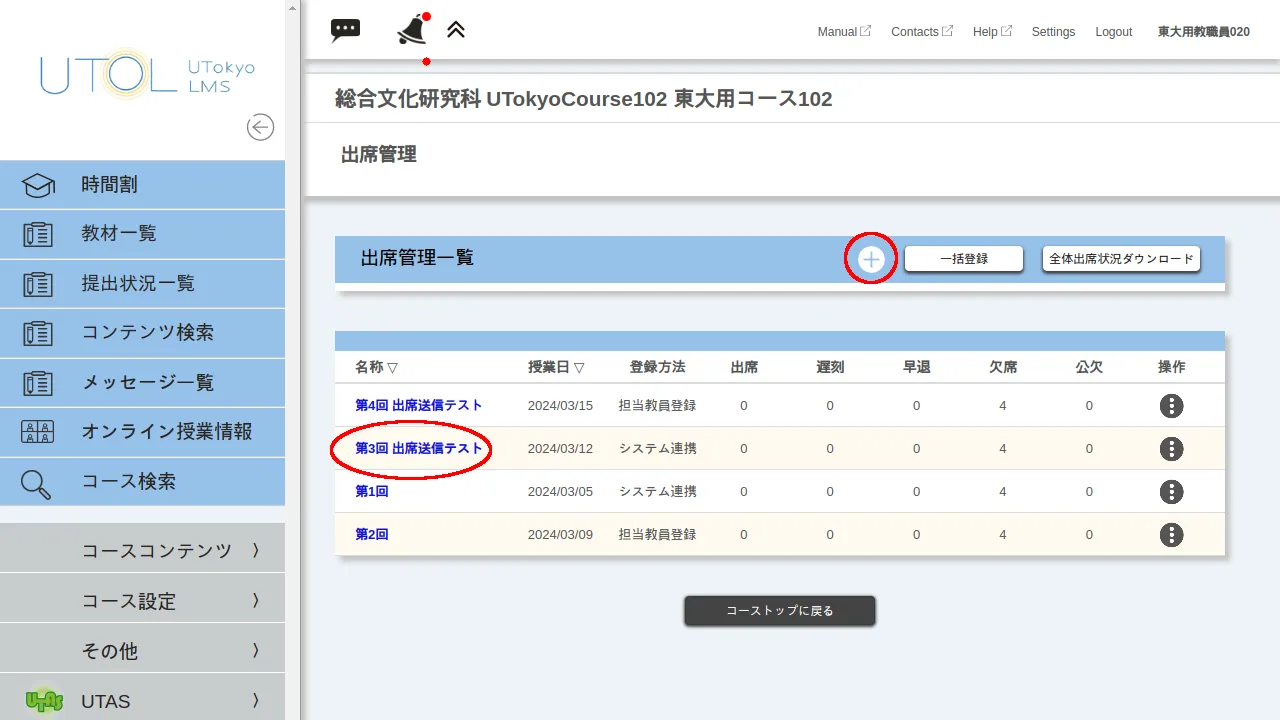Open three-dot menu for 第4回 出席送信テスト
Viewport: 1280px width, 720px height.
click(1171, 406)
